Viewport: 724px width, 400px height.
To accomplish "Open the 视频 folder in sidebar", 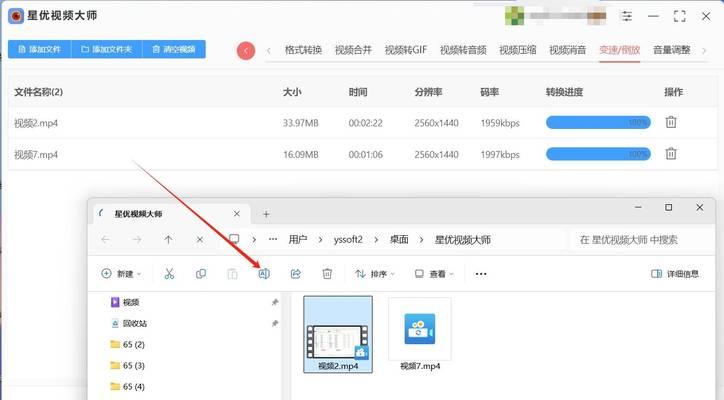I will point(125,302).
